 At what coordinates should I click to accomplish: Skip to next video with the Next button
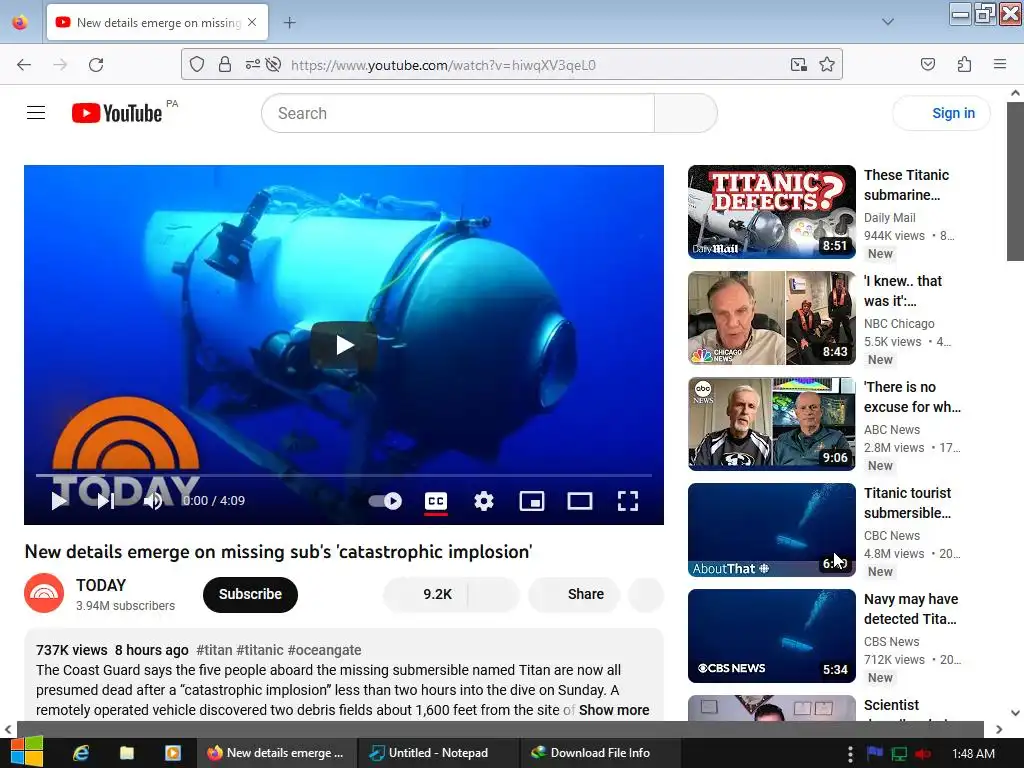106,501
